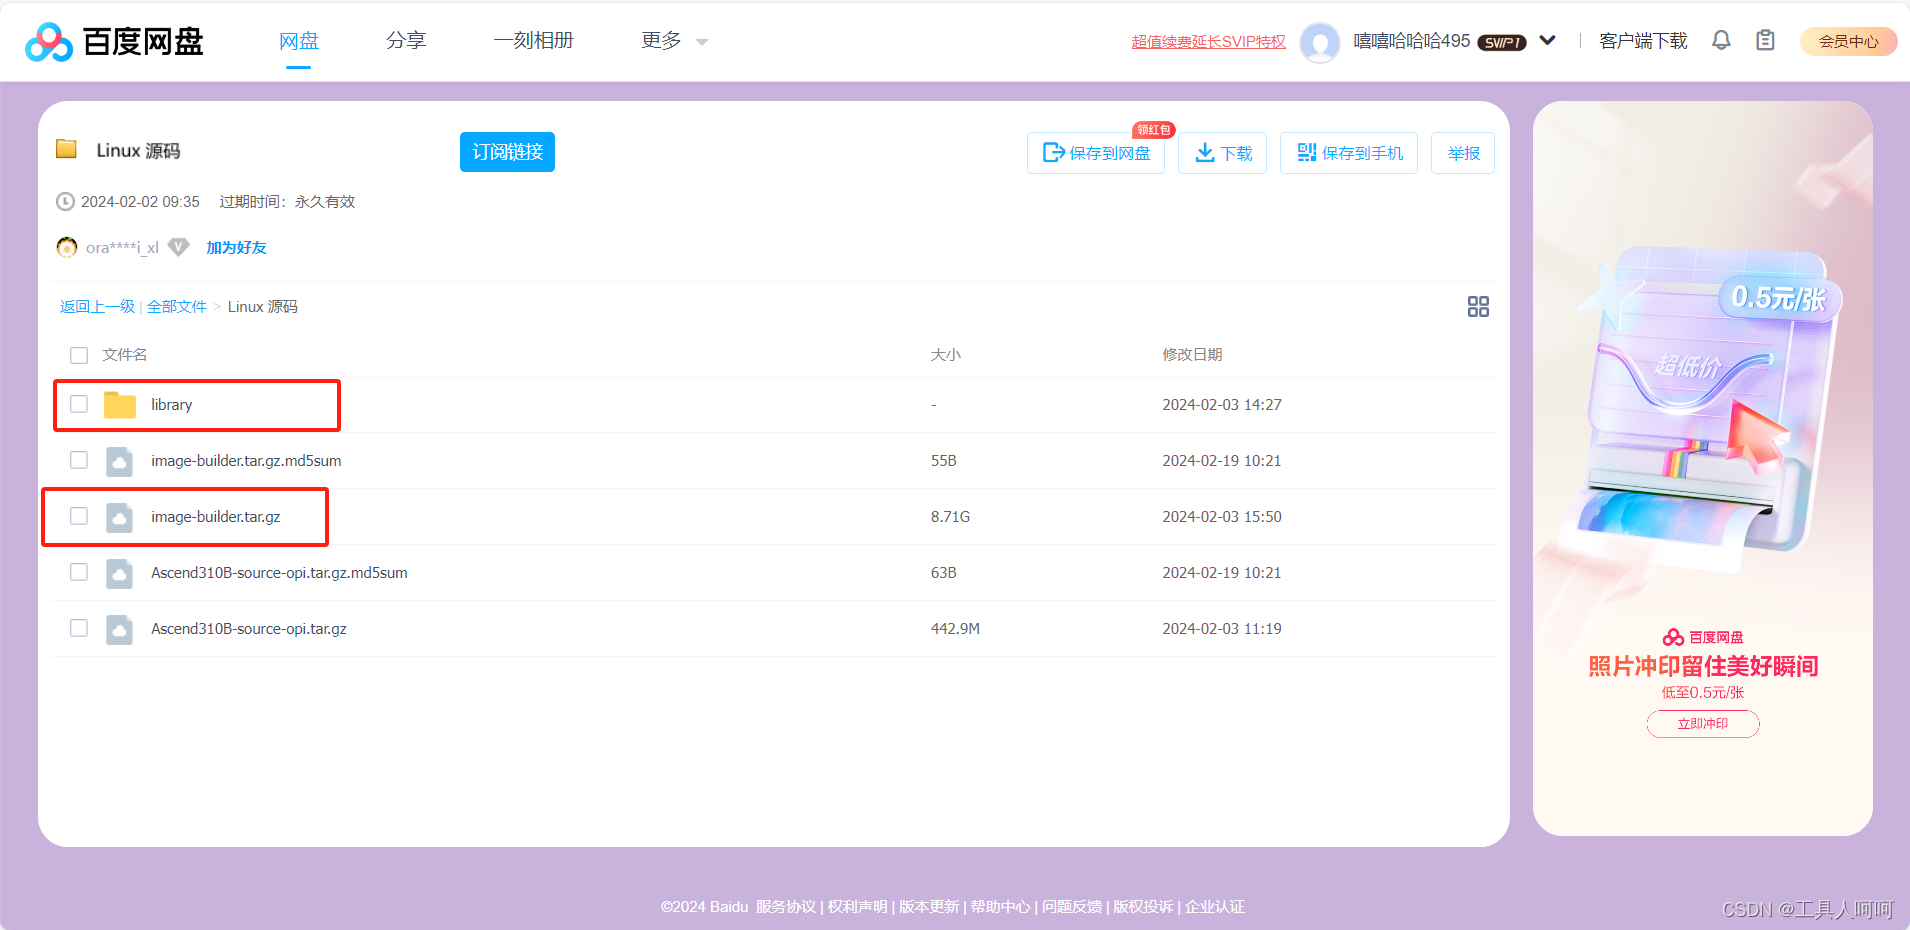The height and width of the screenshot is (930, 1910).
Task: Expand the account dropdown next to SVIP badge
Action: (x=1547, y=41)
